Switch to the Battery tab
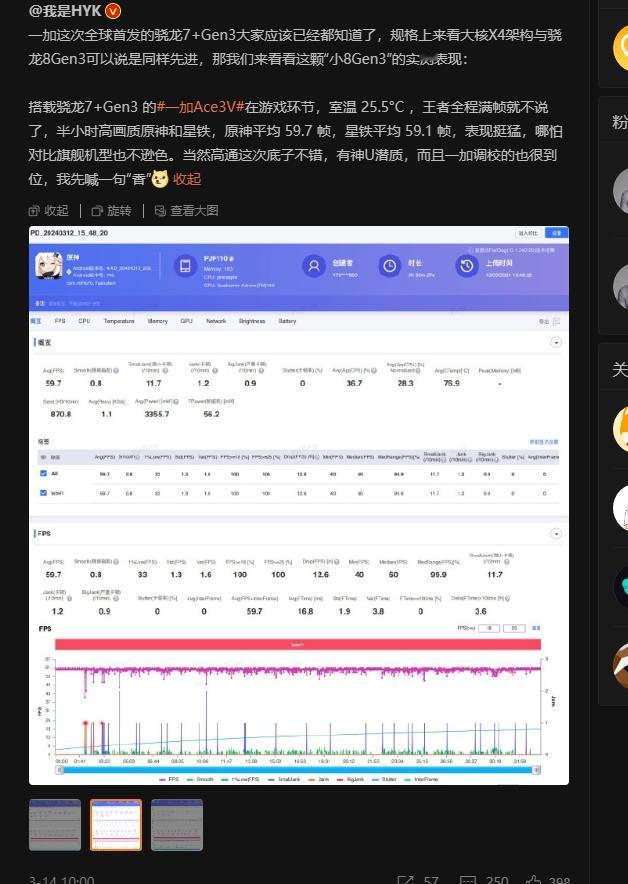The width and height of the screenshot is (628, 884). click(x=287, y=321)
